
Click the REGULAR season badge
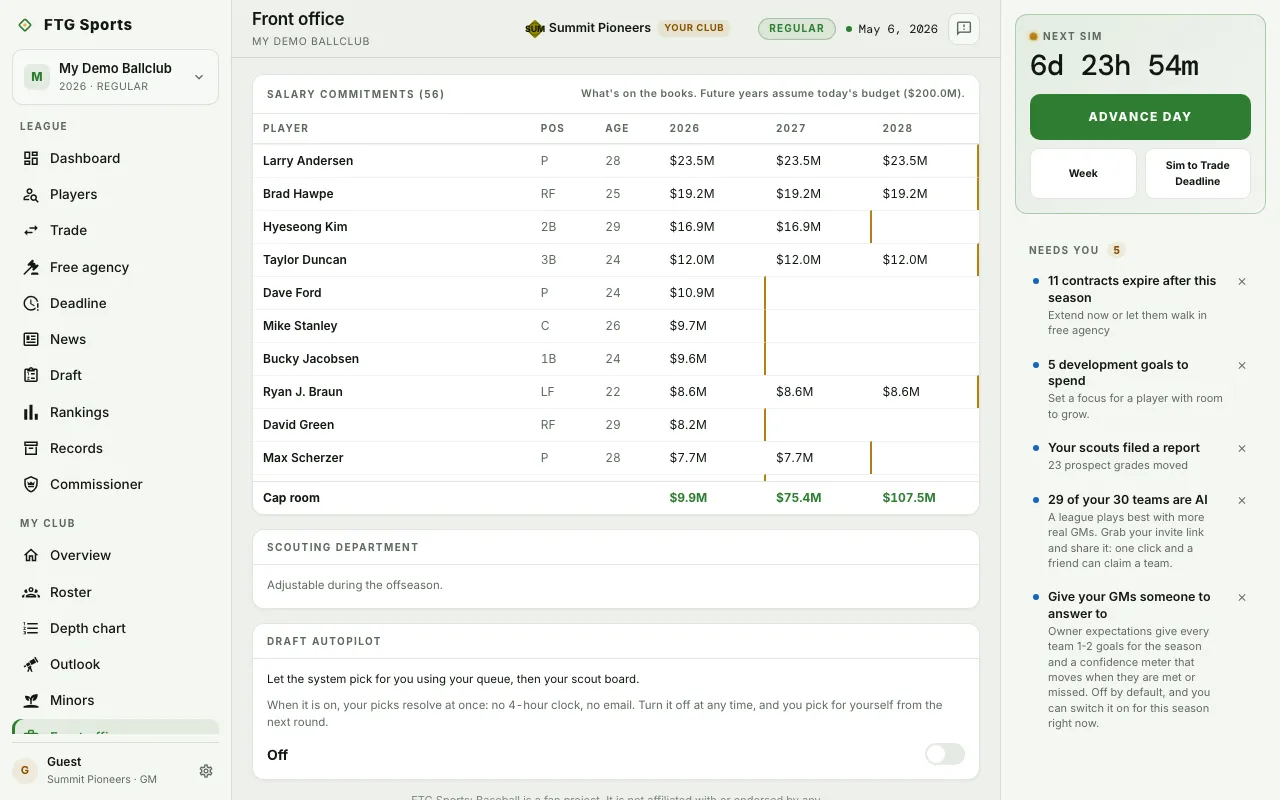point(797,28)
